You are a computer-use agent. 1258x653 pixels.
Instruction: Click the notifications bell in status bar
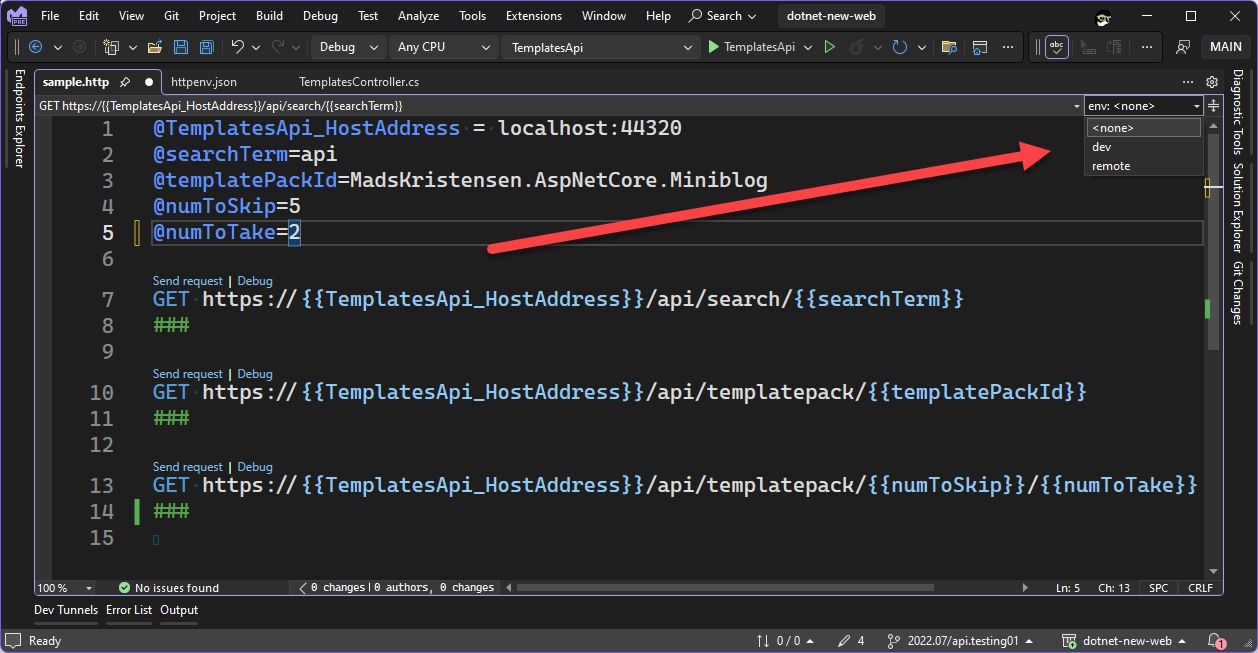1215,641
